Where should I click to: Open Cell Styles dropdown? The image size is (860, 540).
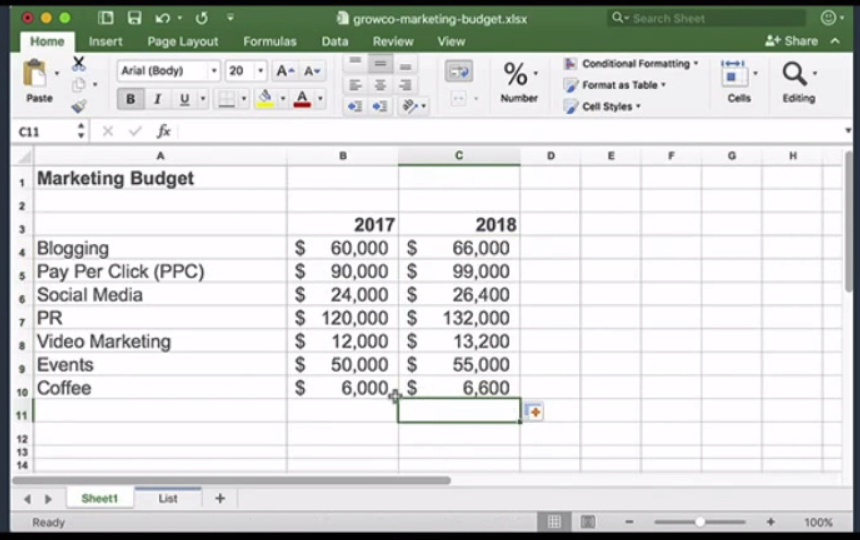pos(602,106)
